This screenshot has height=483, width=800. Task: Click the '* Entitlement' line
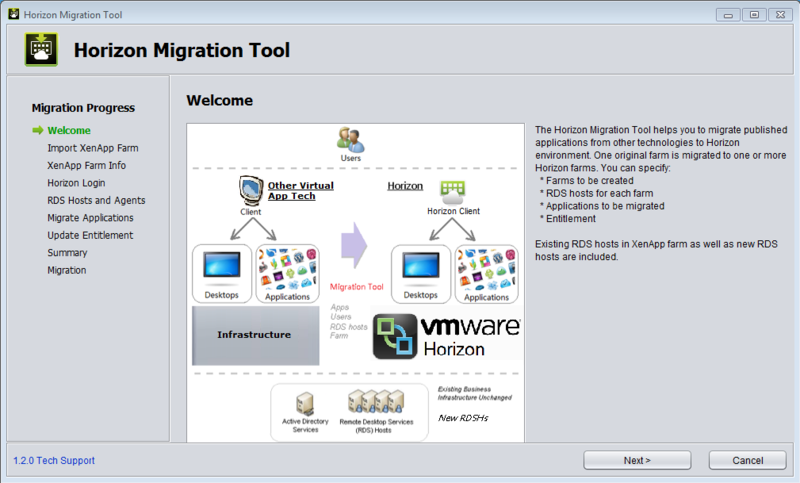tap(568, 219)
